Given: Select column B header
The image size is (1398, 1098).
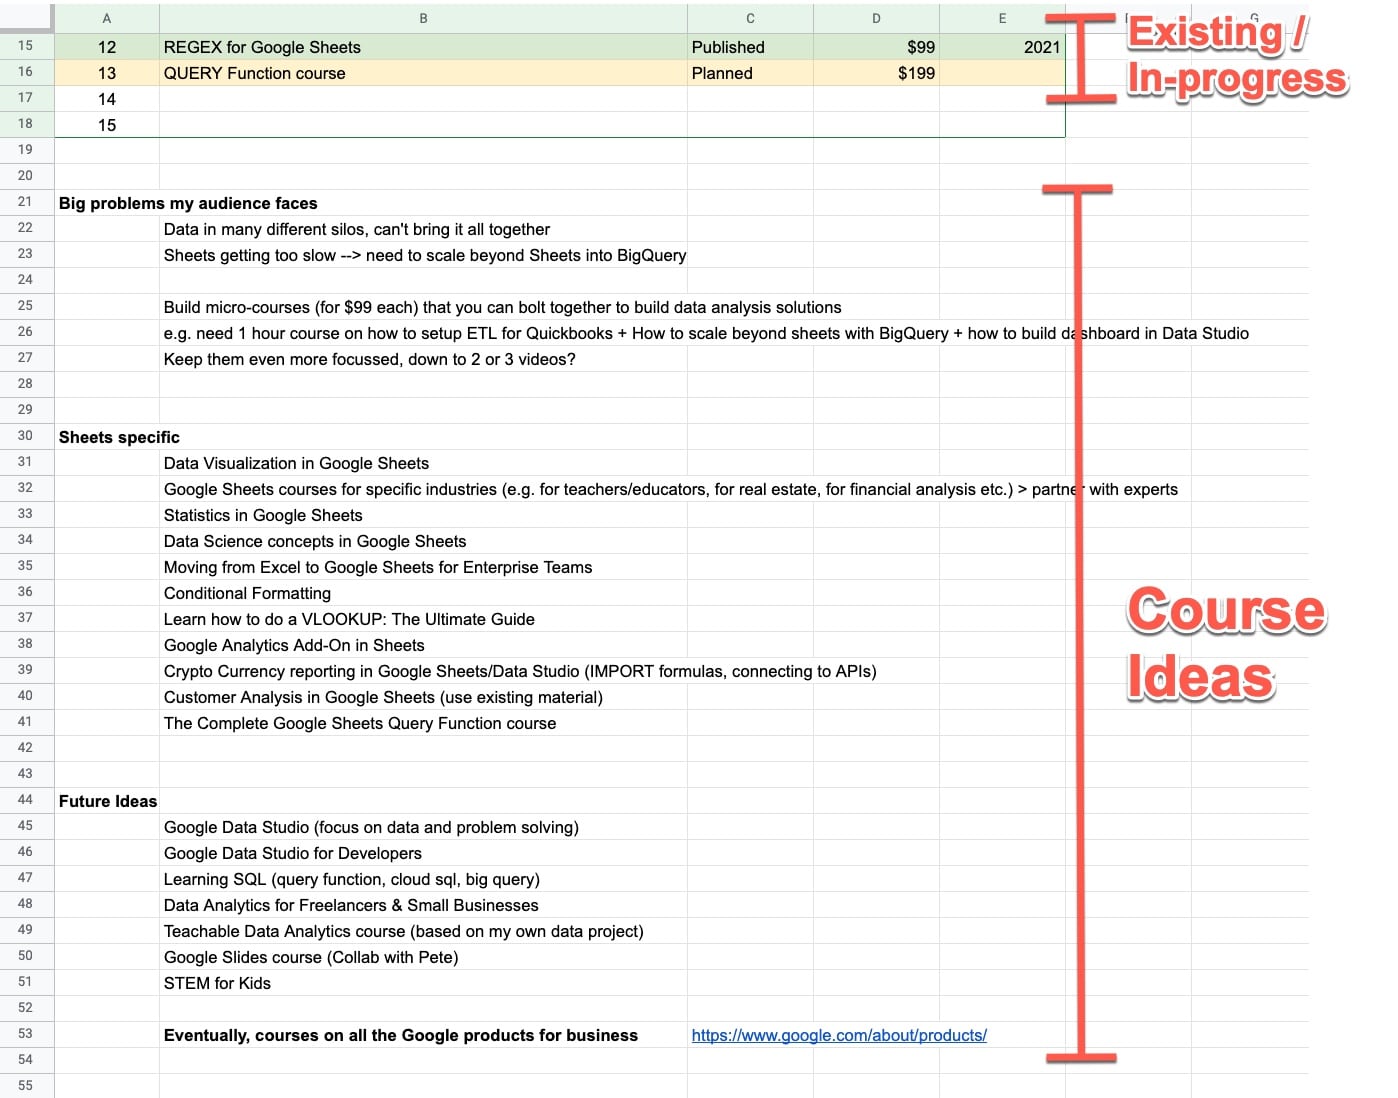Looking at the screenshot, I should pyautogui.click(x=423, y=18).
